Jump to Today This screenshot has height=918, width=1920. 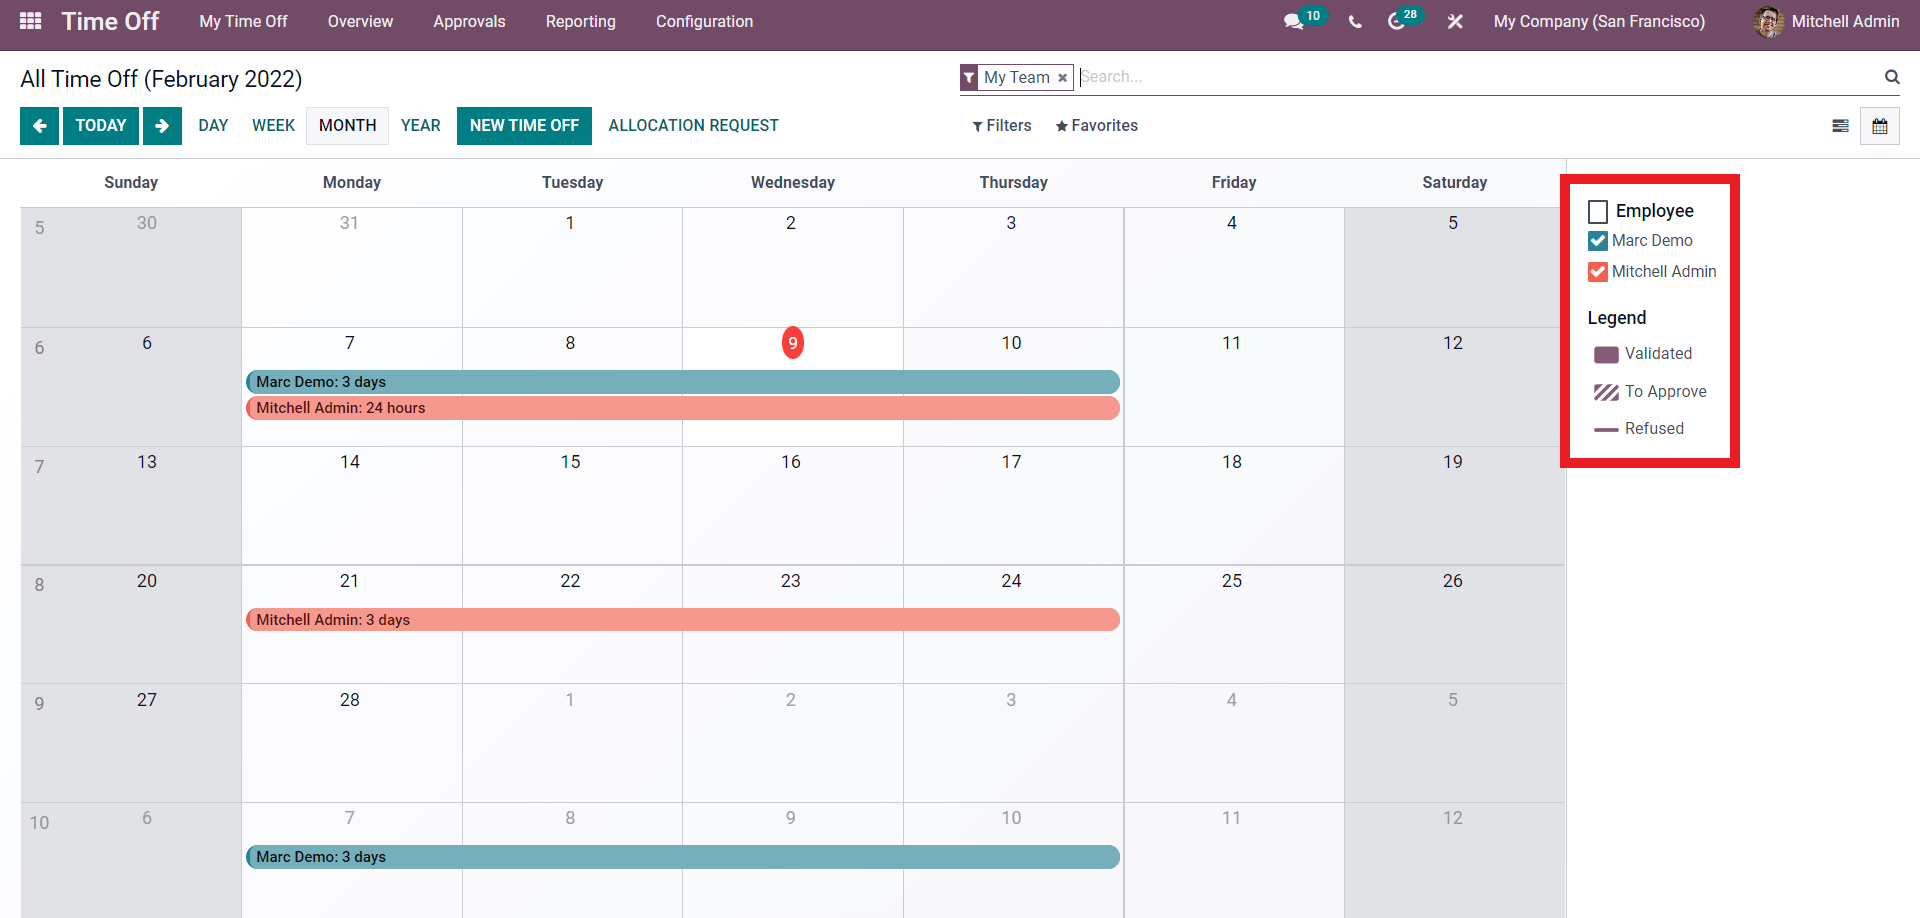click(101, 126)
